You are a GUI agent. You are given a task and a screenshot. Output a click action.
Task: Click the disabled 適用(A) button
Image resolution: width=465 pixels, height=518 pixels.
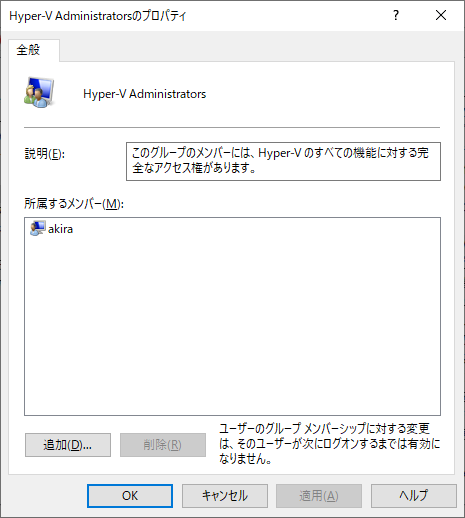[319, 496]
